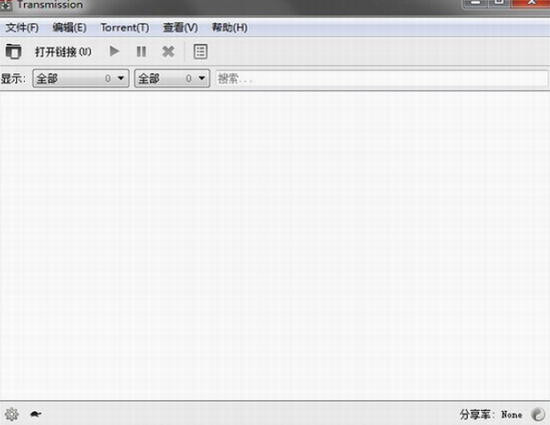Click the open torrent file icon

point(13,52)
